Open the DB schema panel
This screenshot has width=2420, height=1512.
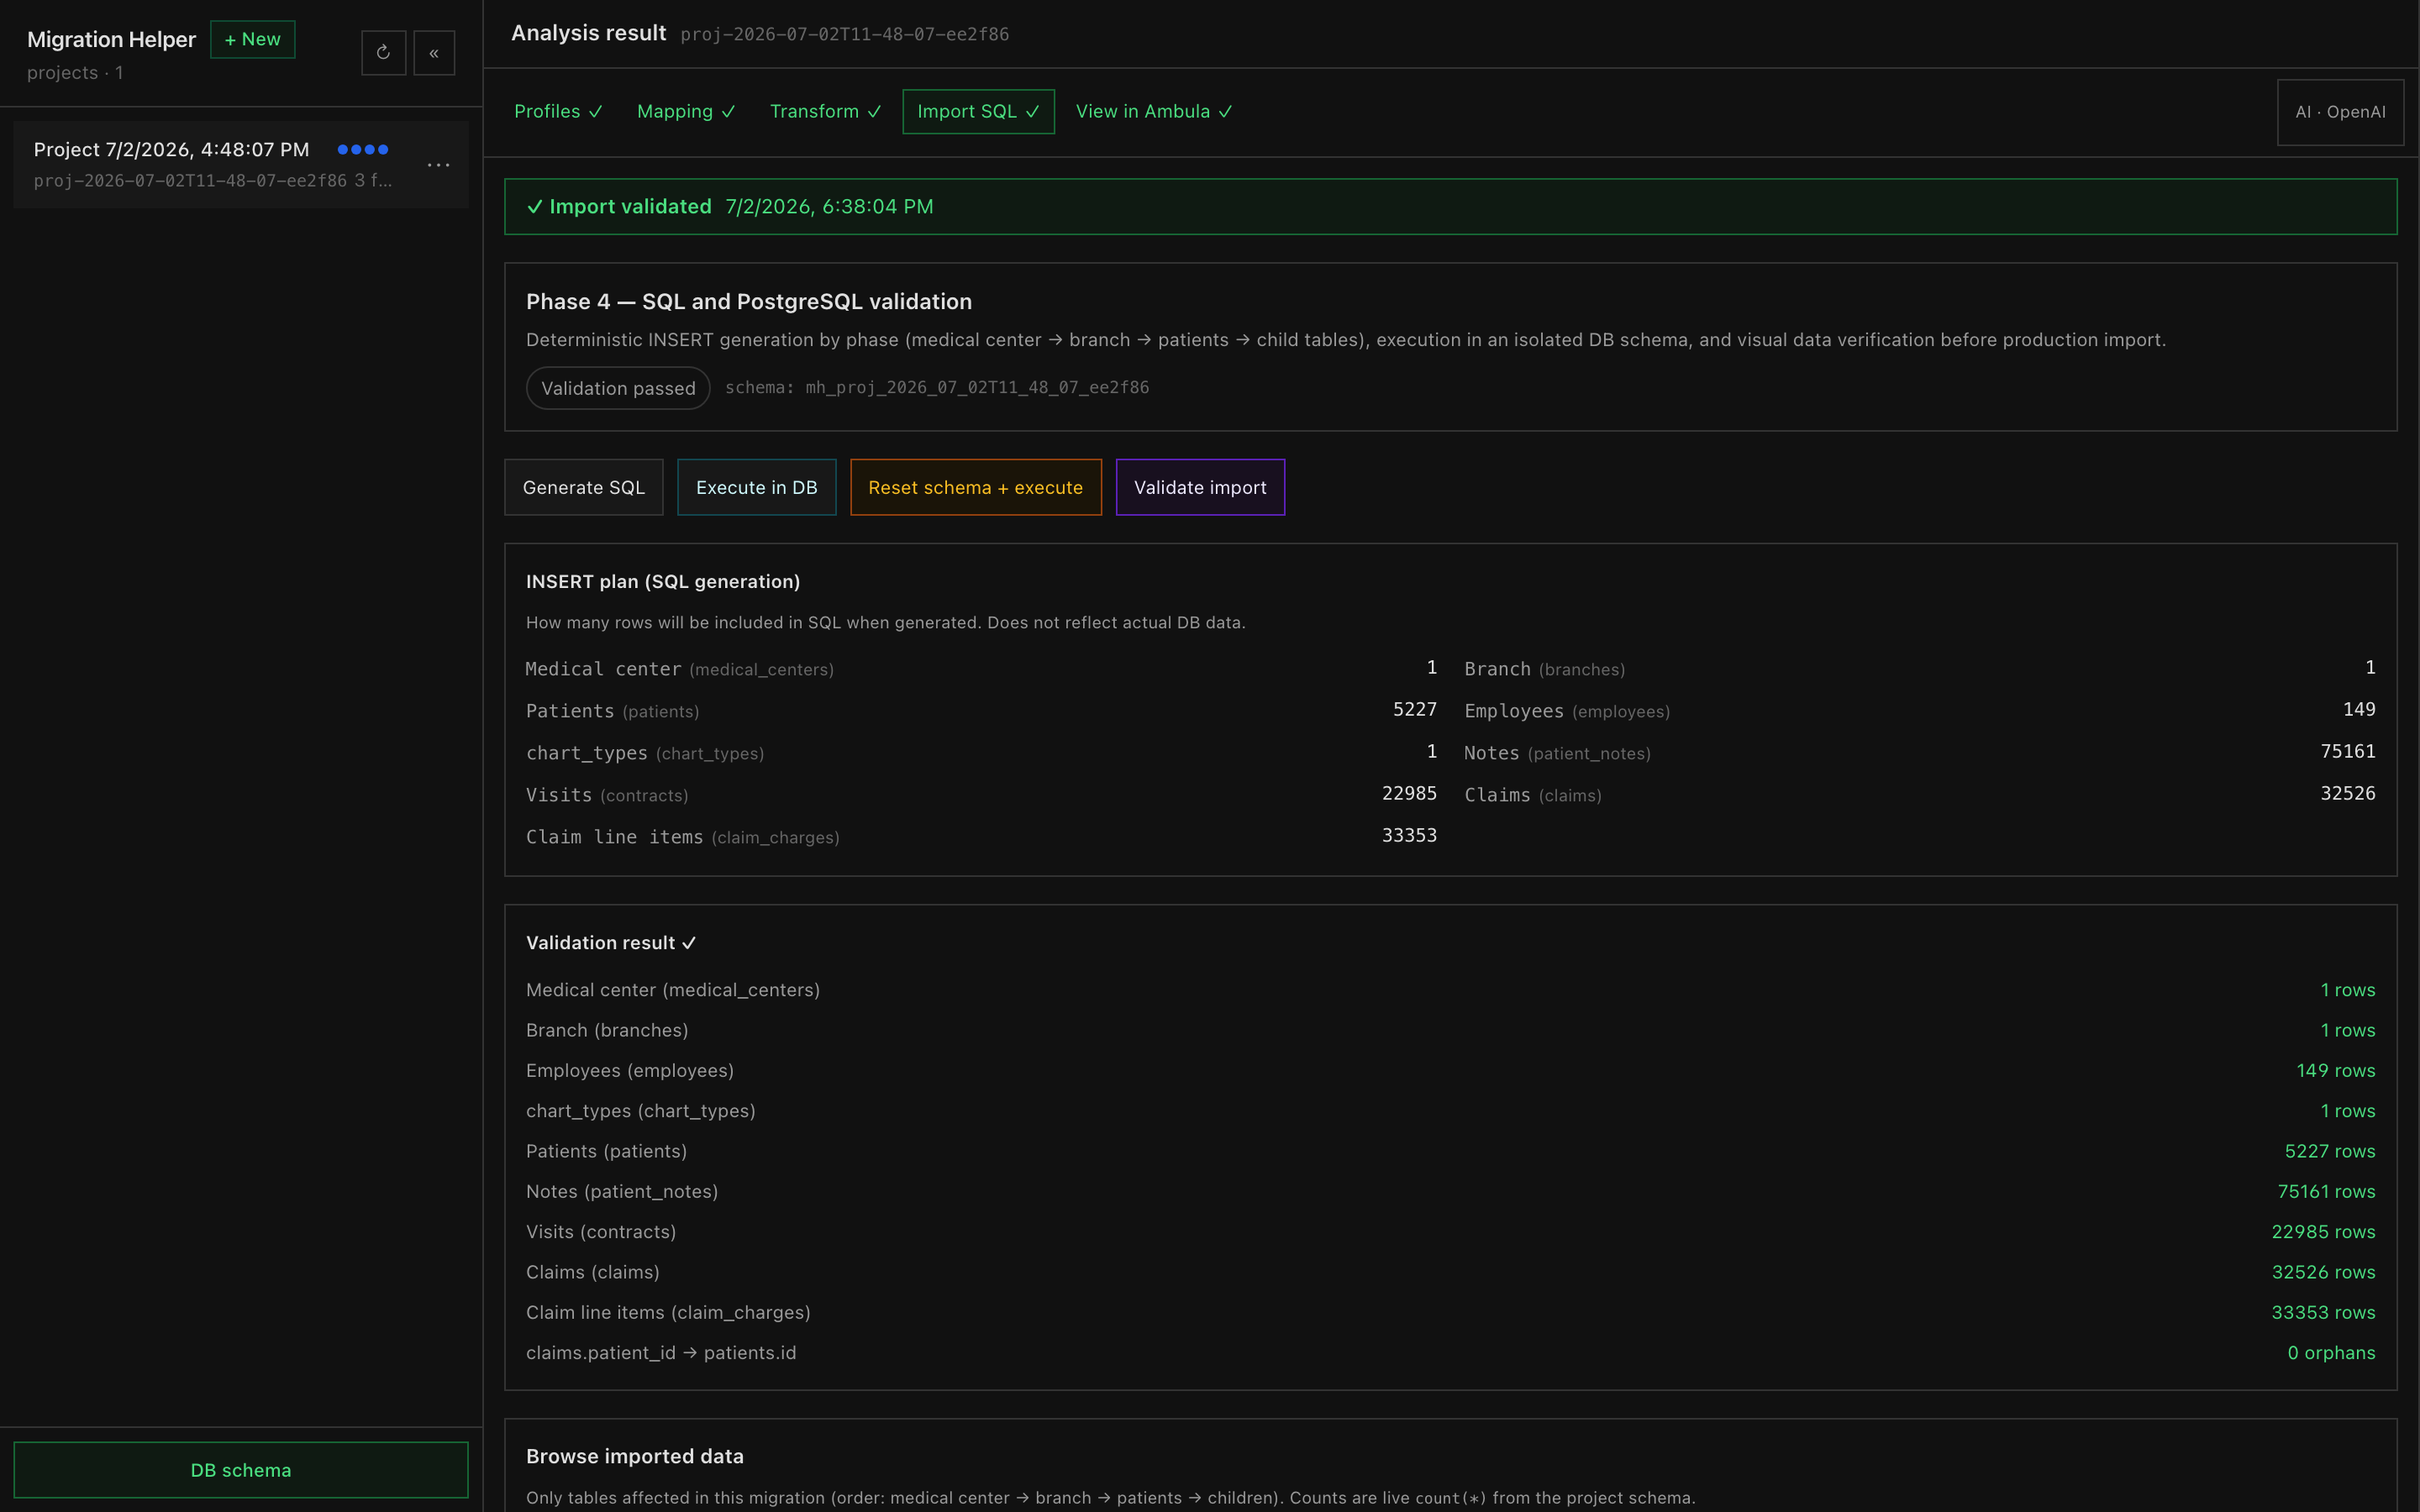pos(241,1469)
